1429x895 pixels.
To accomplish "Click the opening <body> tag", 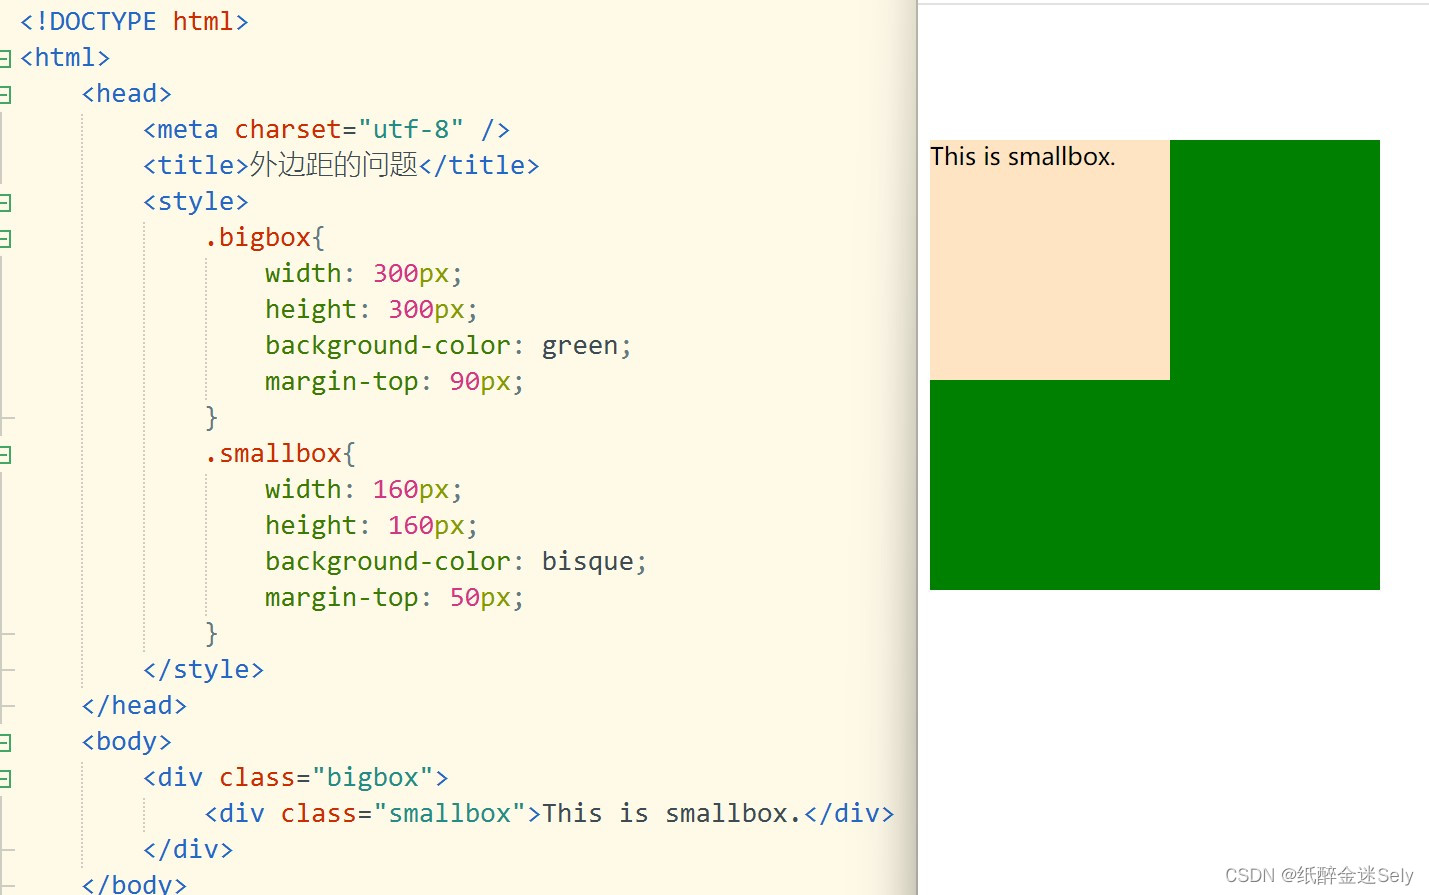I will tap(127, 741).
